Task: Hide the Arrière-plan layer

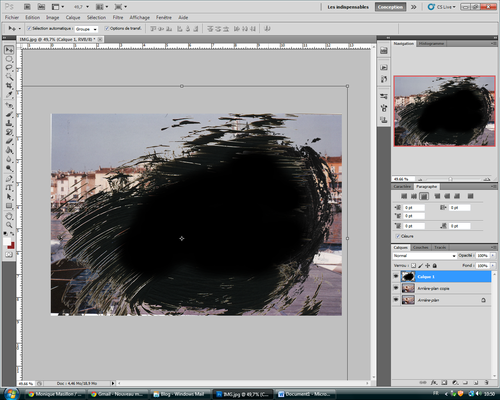Action: pyautogui.click(x=396, y=300)
